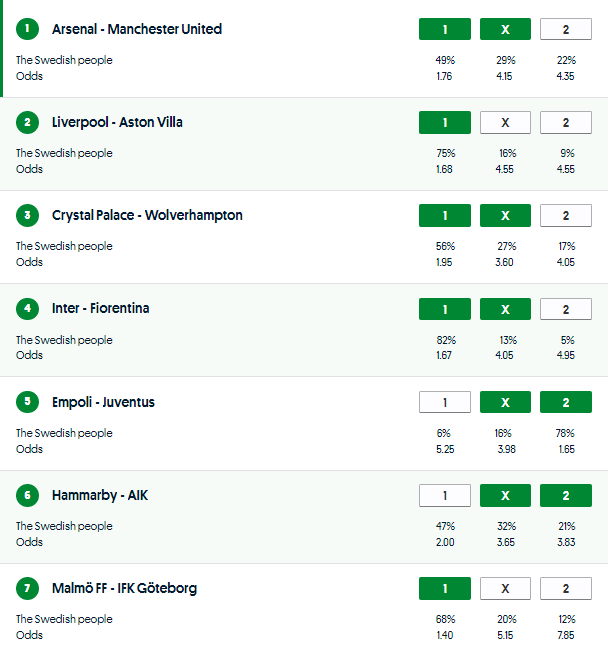Toggle the X pick for Liverpool - Aston Villa
608x655 pixels.
(505, 122)
